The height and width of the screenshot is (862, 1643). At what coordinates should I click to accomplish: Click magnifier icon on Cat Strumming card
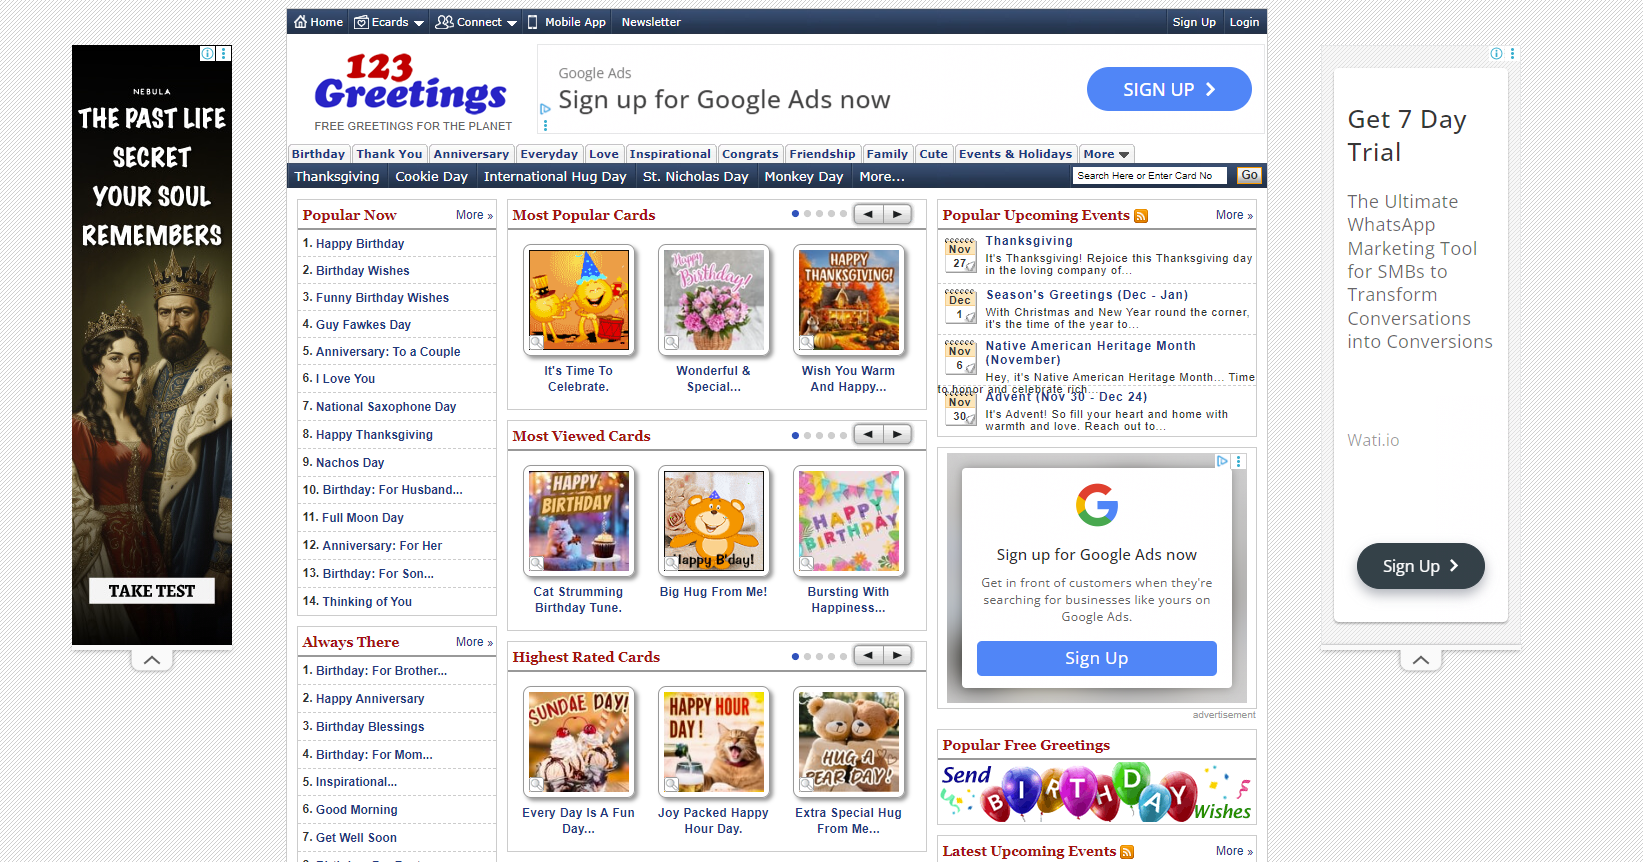(537, 564)
